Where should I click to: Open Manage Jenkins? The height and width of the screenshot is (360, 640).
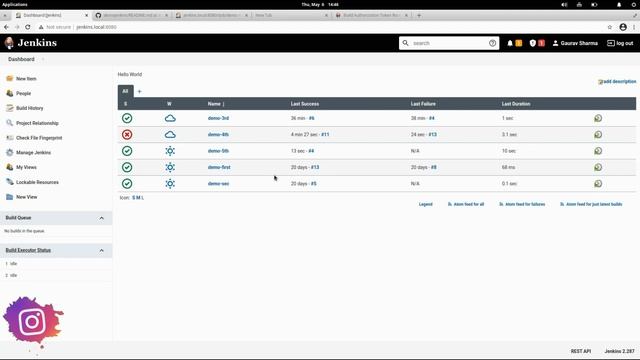pyautogui.click(x=33, y=153)
